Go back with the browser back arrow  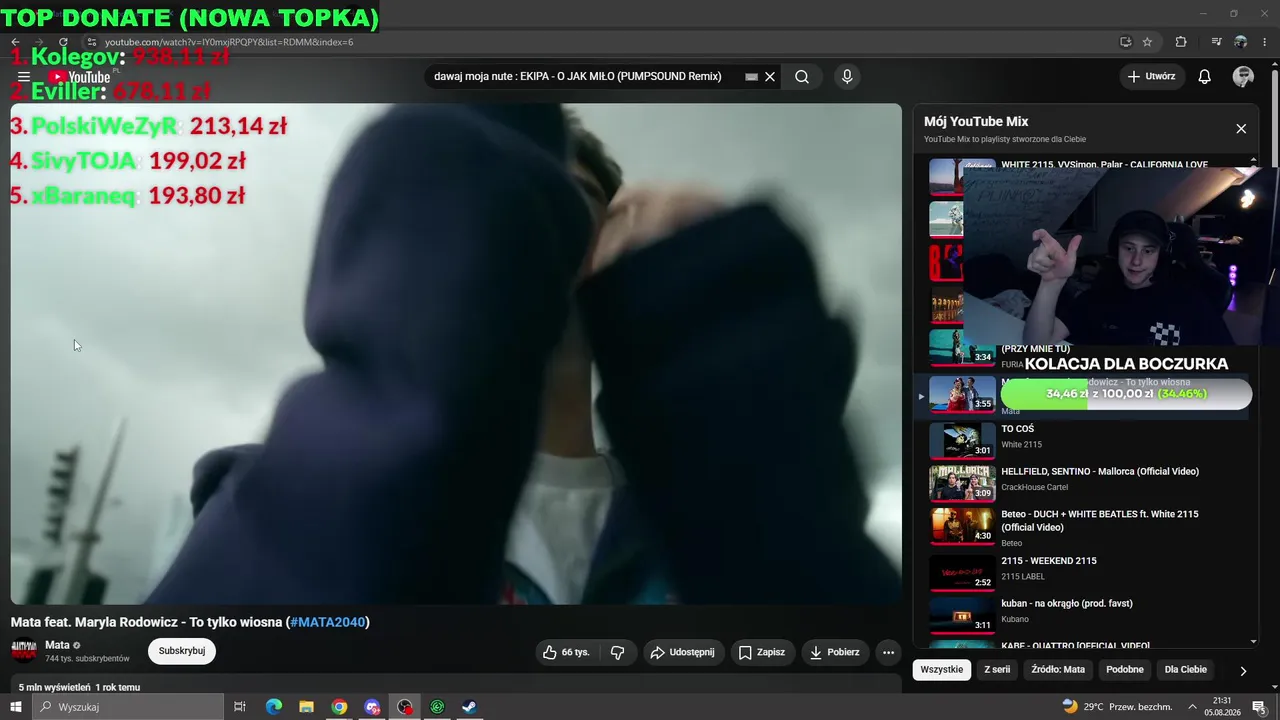tap(15, 42)
